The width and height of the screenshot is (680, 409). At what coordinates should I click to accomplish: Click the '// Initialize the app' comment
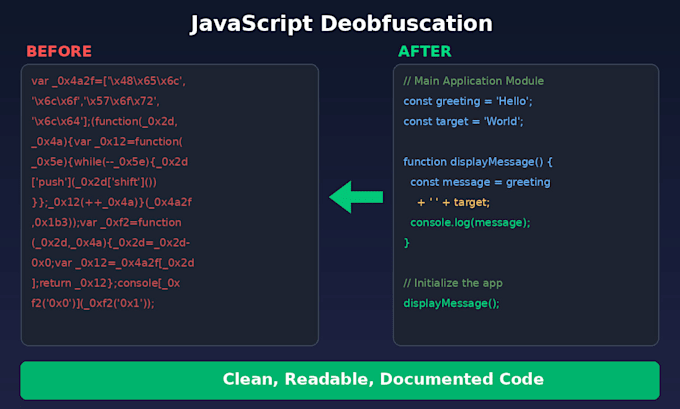(x=453, y=283)
